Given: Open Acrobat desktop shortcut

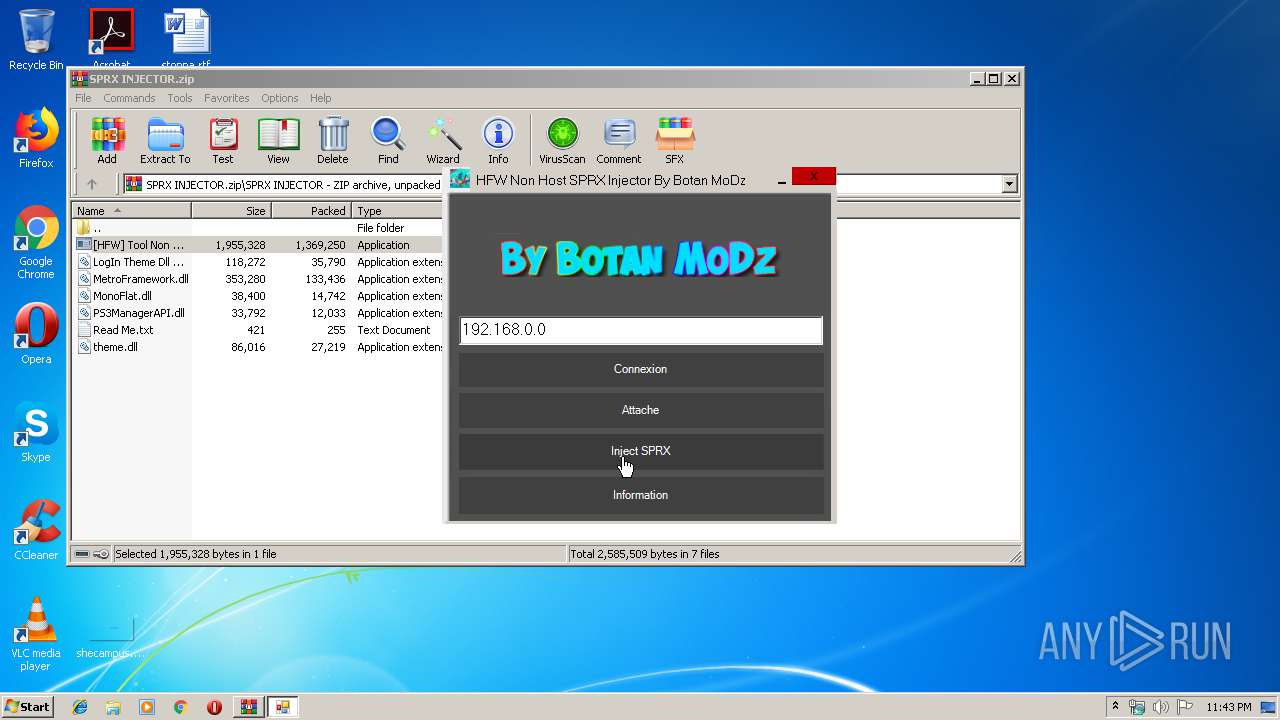Looking at the screenshot, I should tap(111, 38).
